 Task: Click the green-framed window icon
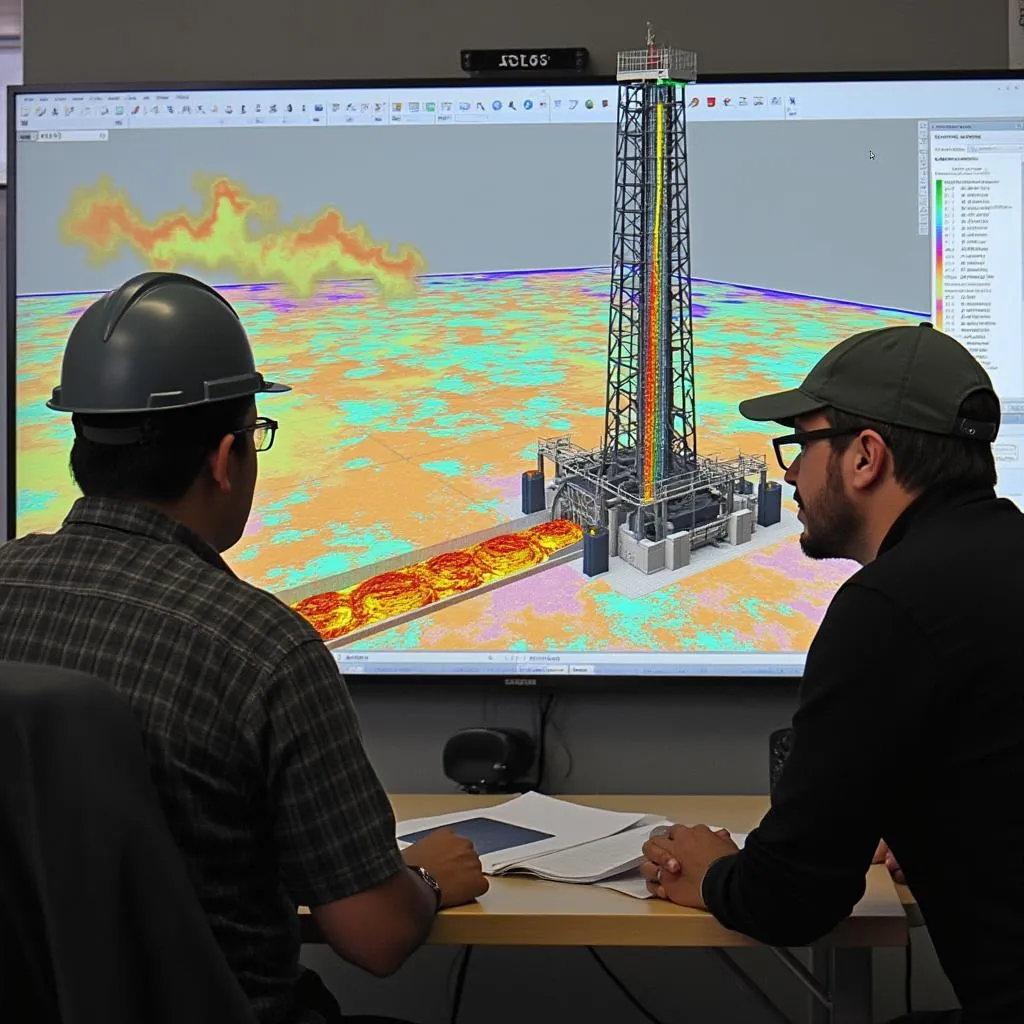tap(430, 107)
